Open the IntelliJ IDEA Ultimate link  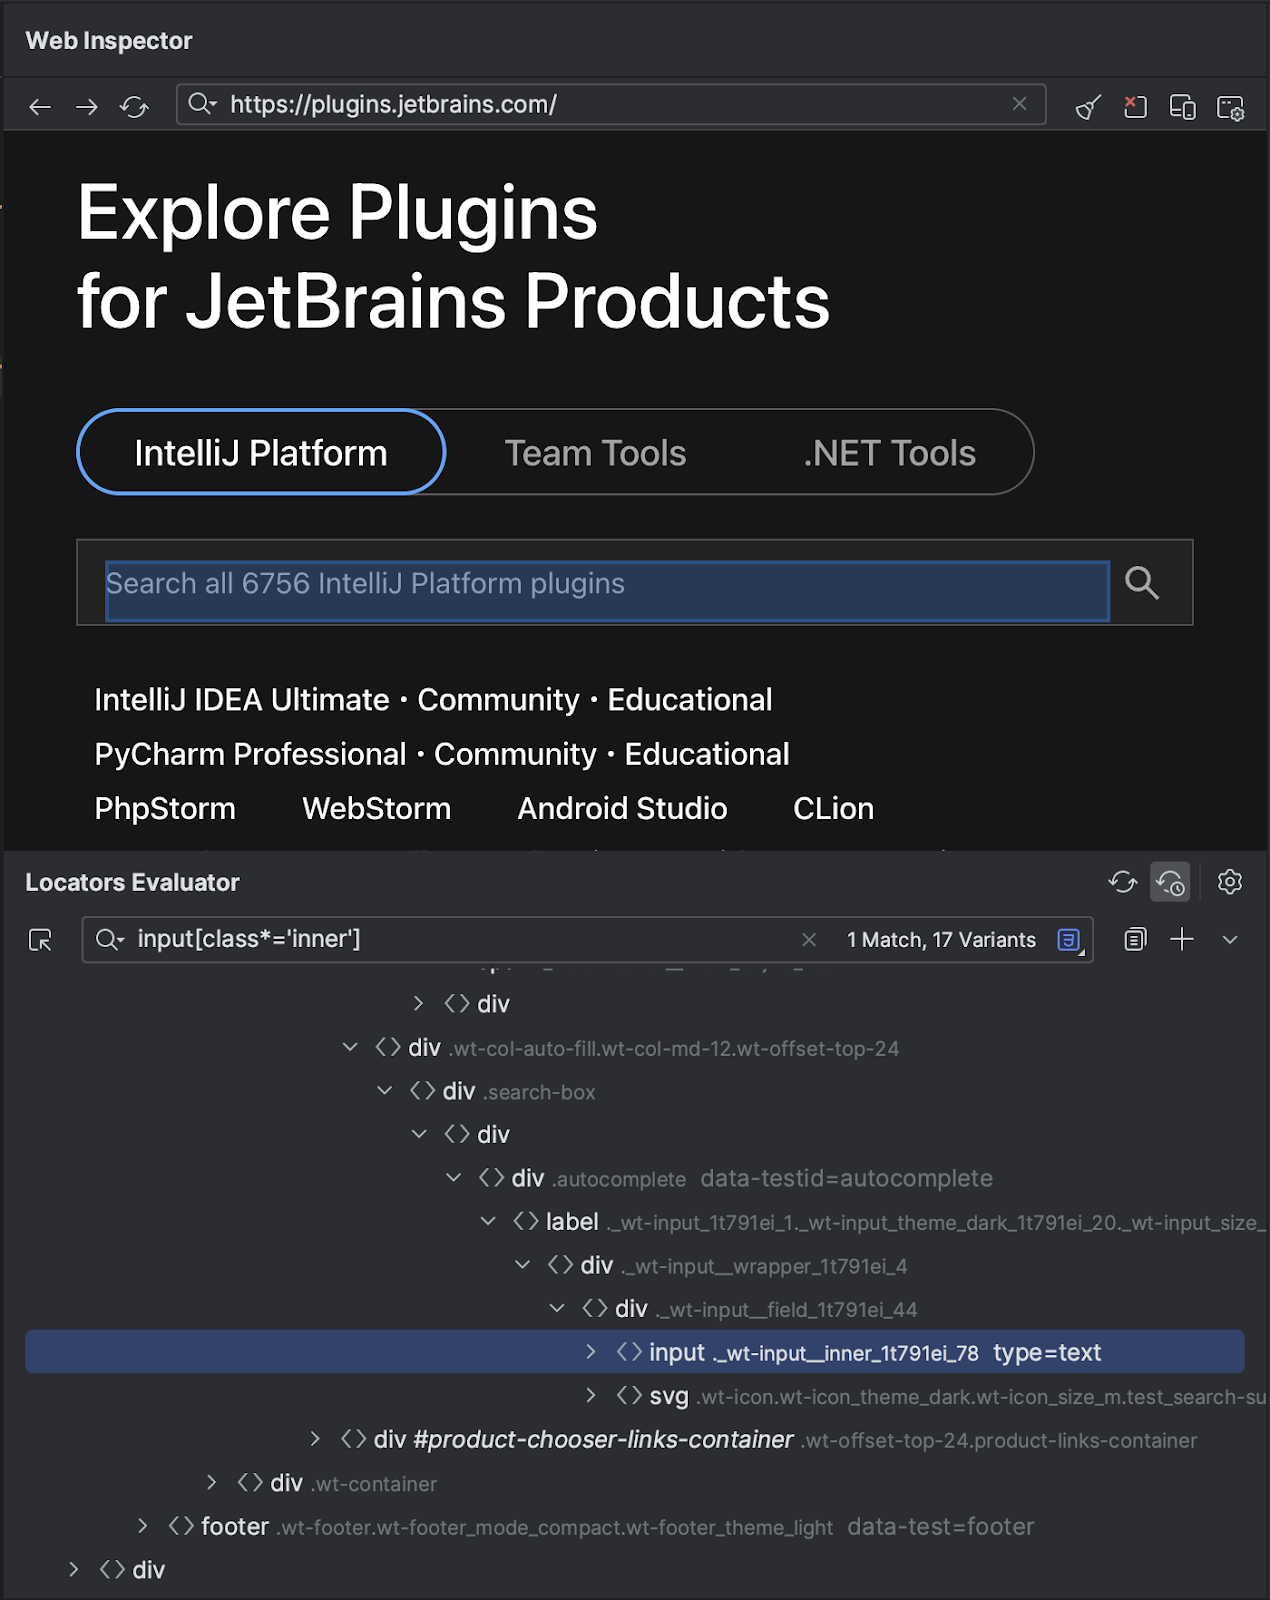point(242,700)
